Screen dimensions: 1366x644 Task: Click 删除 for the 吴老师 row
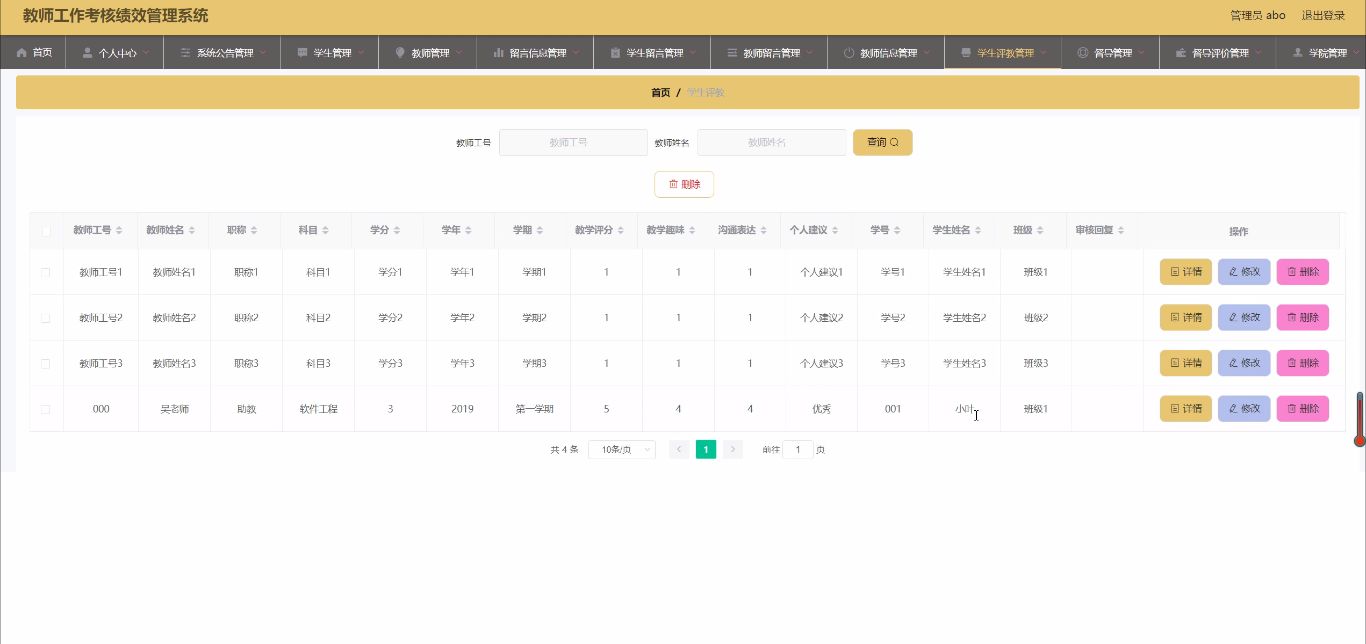[x=1303, y=409]
